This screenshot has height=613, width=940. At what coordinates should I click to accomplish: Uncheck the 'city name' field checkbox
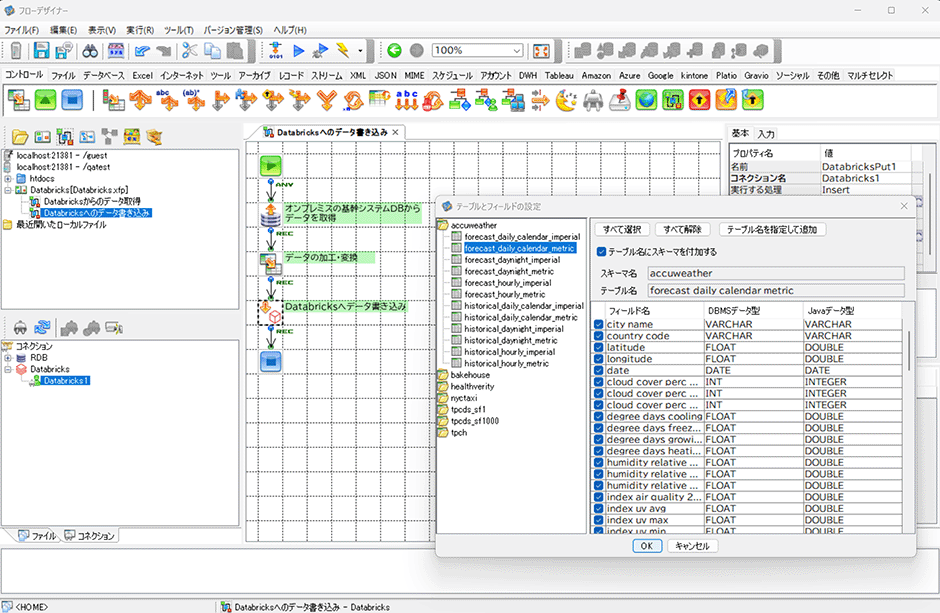(599, 324)
